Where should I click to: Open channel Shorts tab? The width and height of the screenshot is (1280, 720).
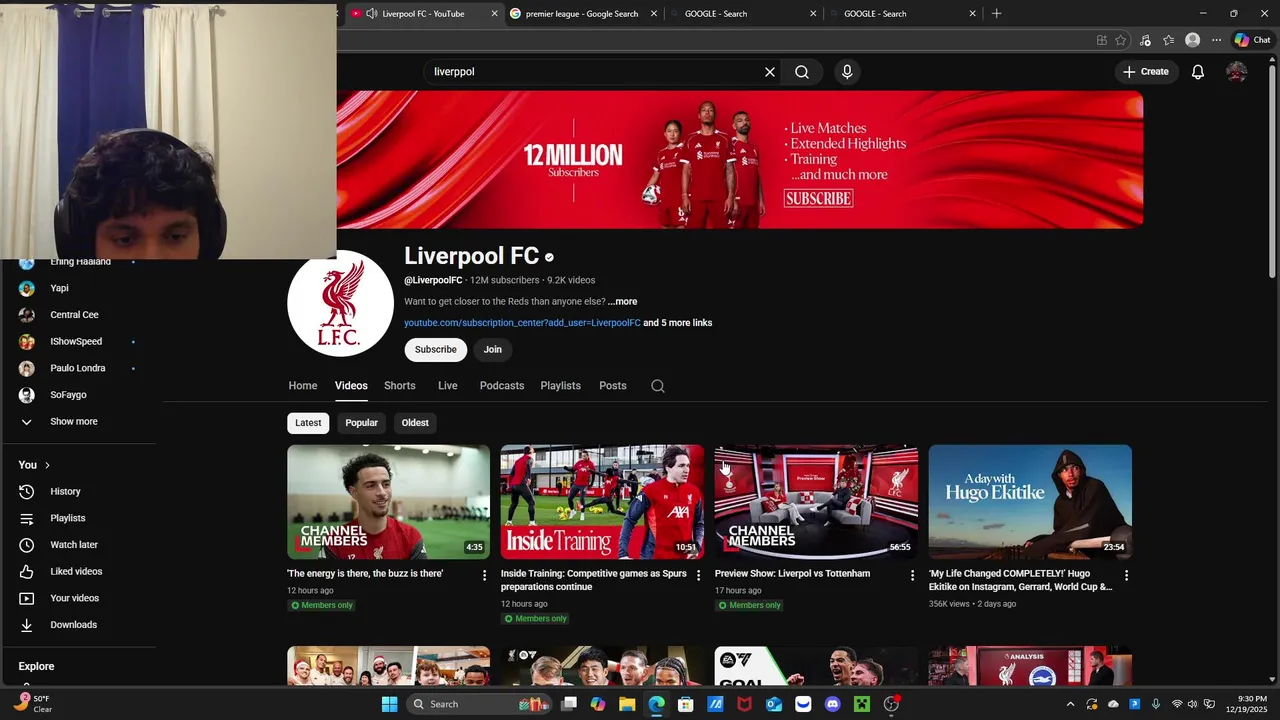click(x=400, y=386)
